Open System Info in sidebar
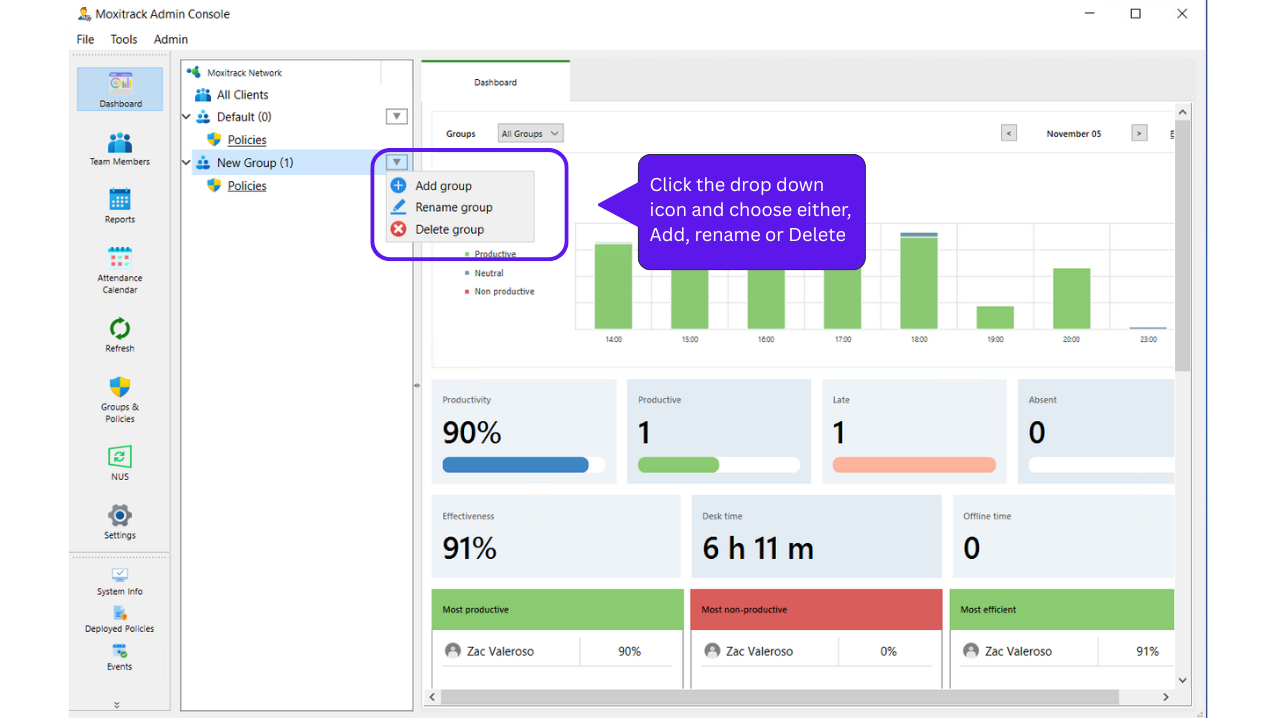The width and height of the screenshot is (1280, 720). (120, 582)
